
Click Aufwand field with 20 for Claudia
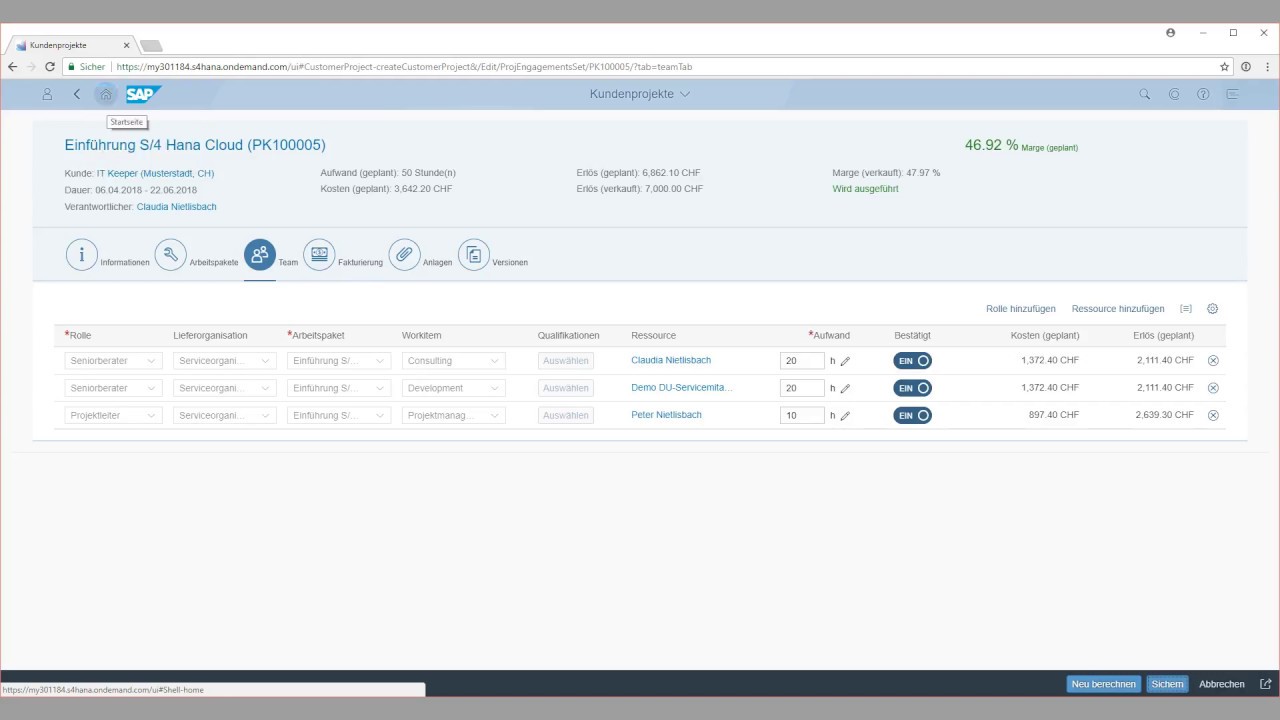point(802,361)
